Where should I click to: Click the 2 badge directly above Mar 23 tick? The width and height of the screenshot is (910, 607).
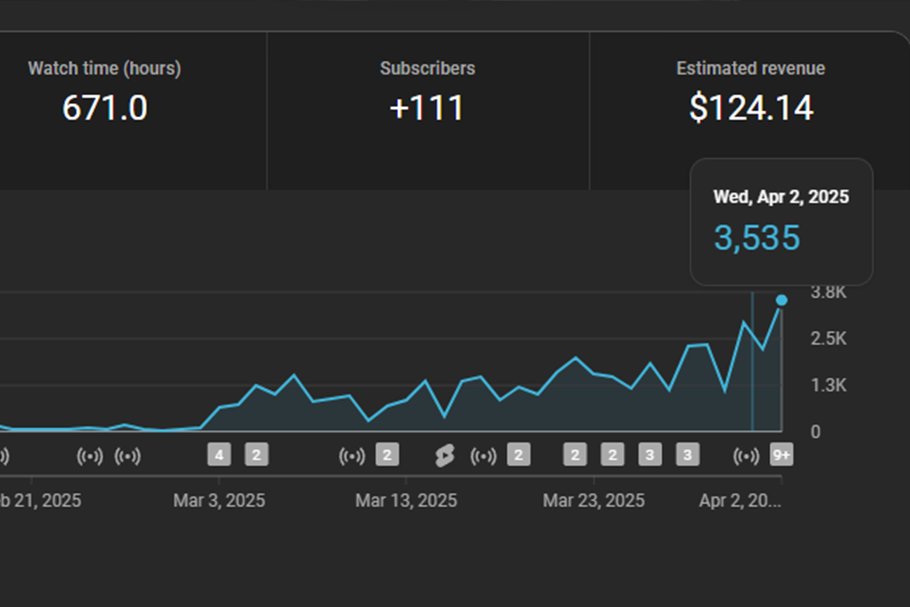575,456
